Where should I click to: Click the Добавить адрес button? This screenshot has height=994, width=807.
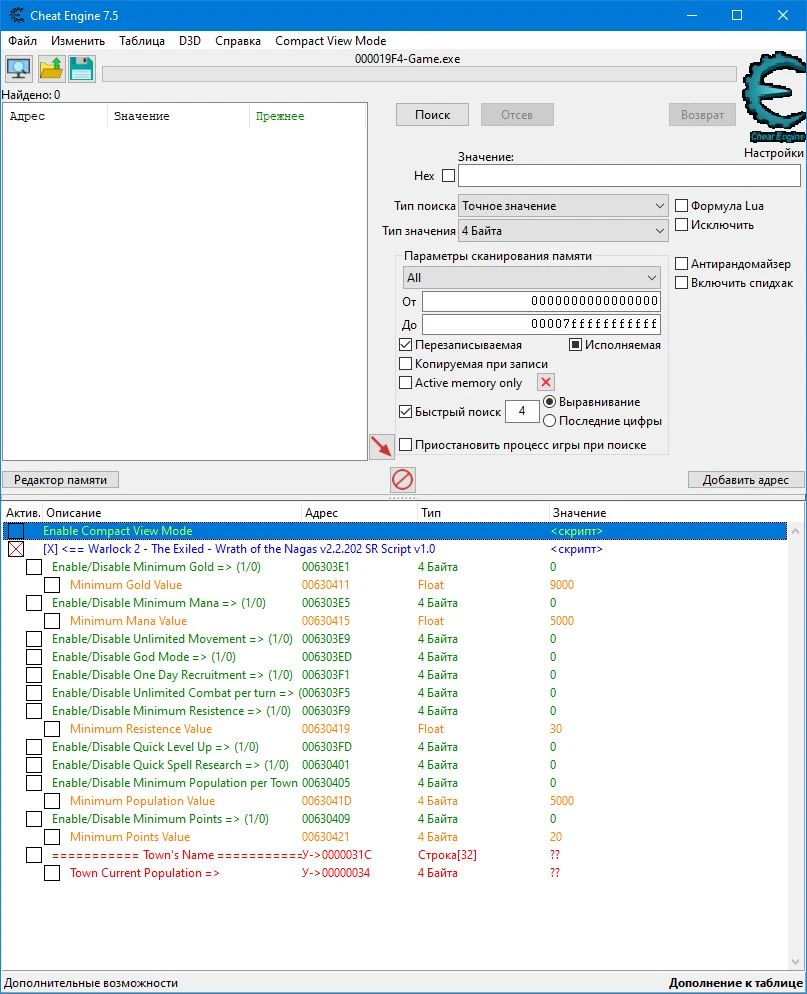tap(746, 480)
